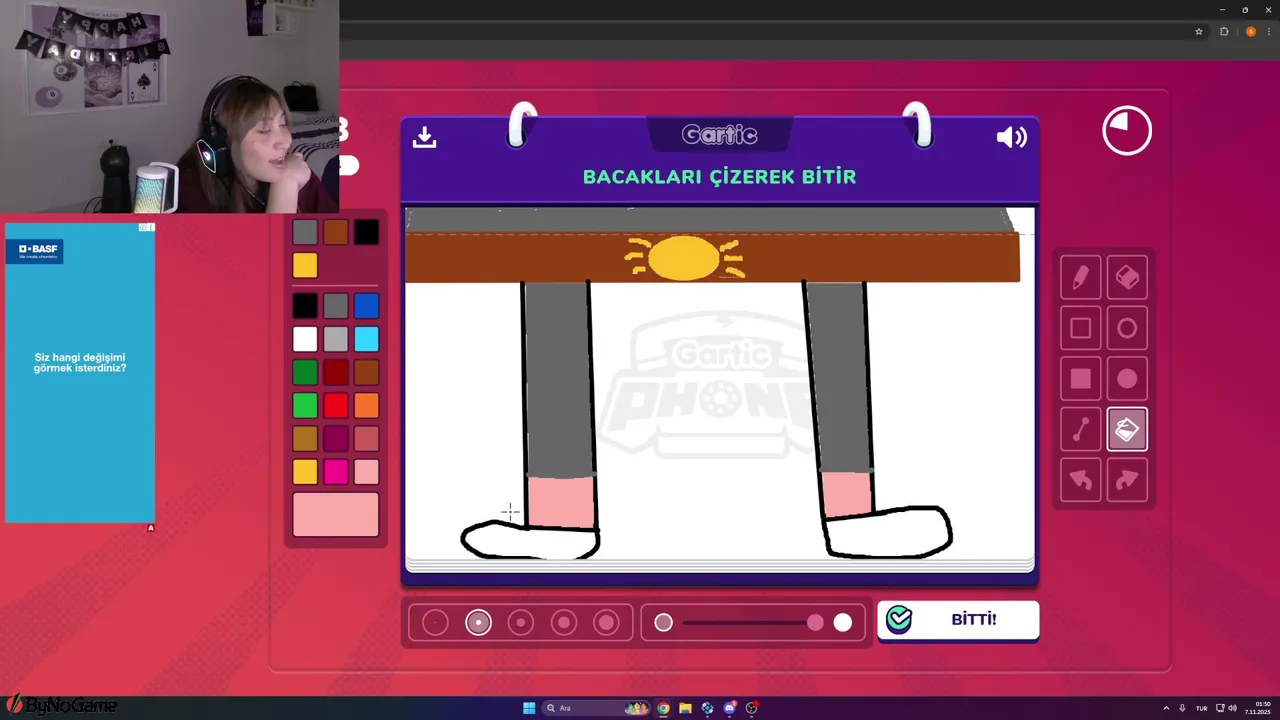Choose the filled rectangle shape tool
The image size is (1280, 720).
(x=1080, y=379)
